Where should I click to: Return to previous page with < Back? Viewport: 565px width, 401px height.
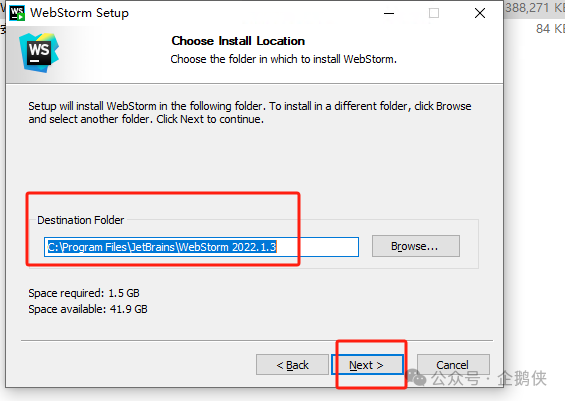pos(292,365)
